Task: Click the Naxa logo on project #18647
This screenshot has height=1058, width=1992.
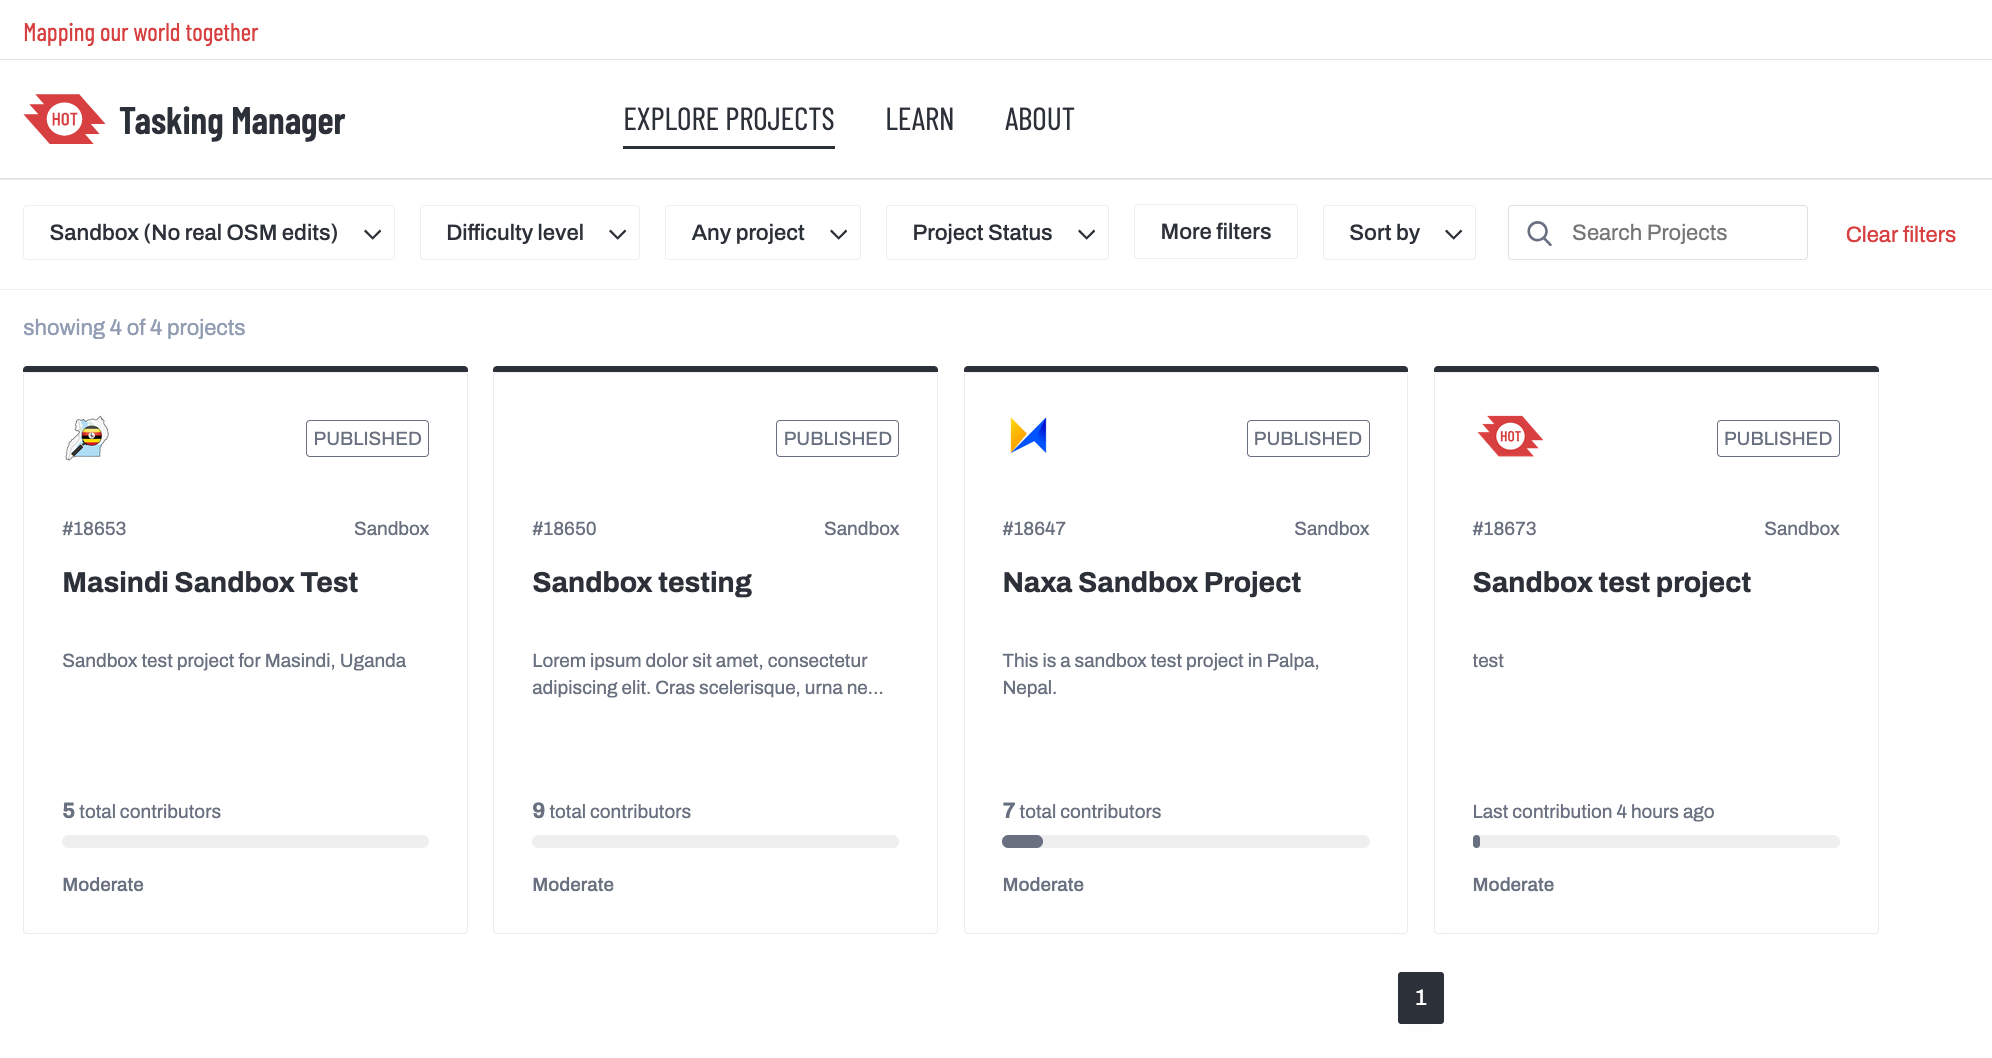Action: 1028,436
